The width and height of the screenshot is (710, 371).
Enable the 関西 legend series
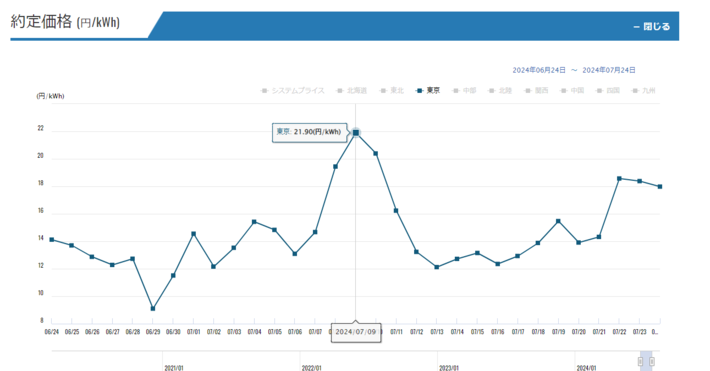536,91
